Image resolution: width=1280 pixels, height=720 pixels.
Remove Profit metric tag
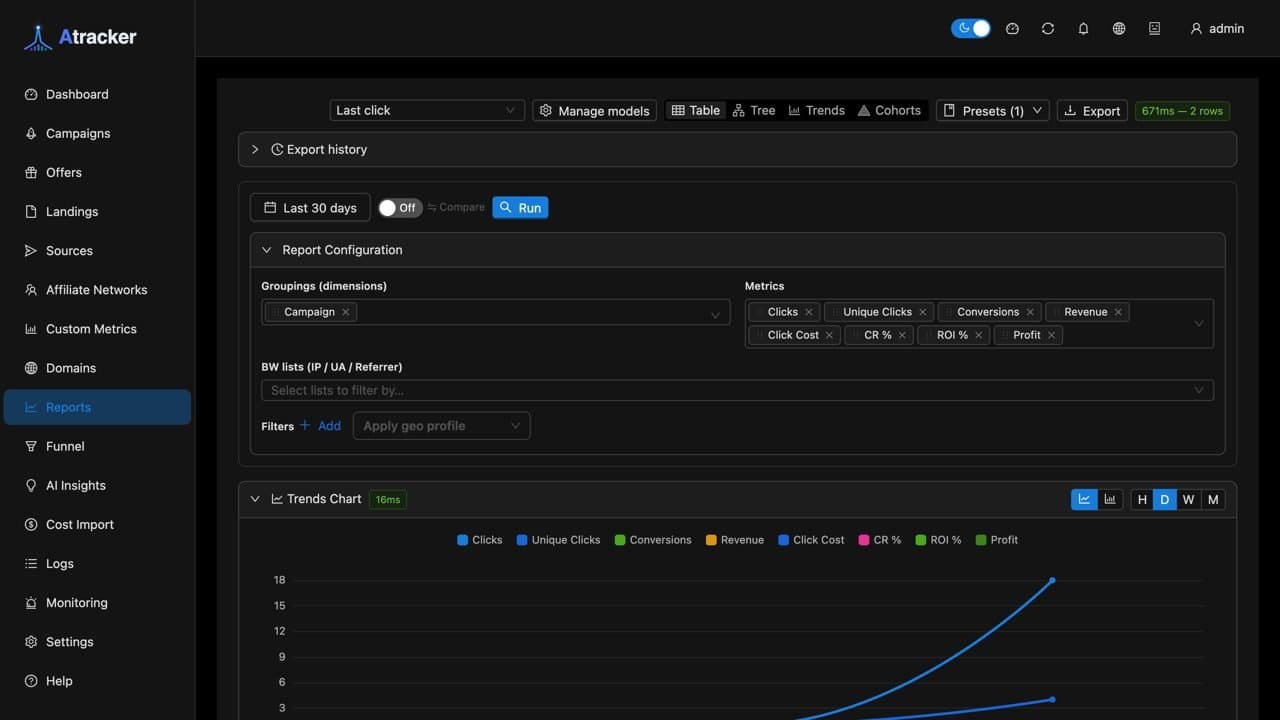[x=1052, y=335]
